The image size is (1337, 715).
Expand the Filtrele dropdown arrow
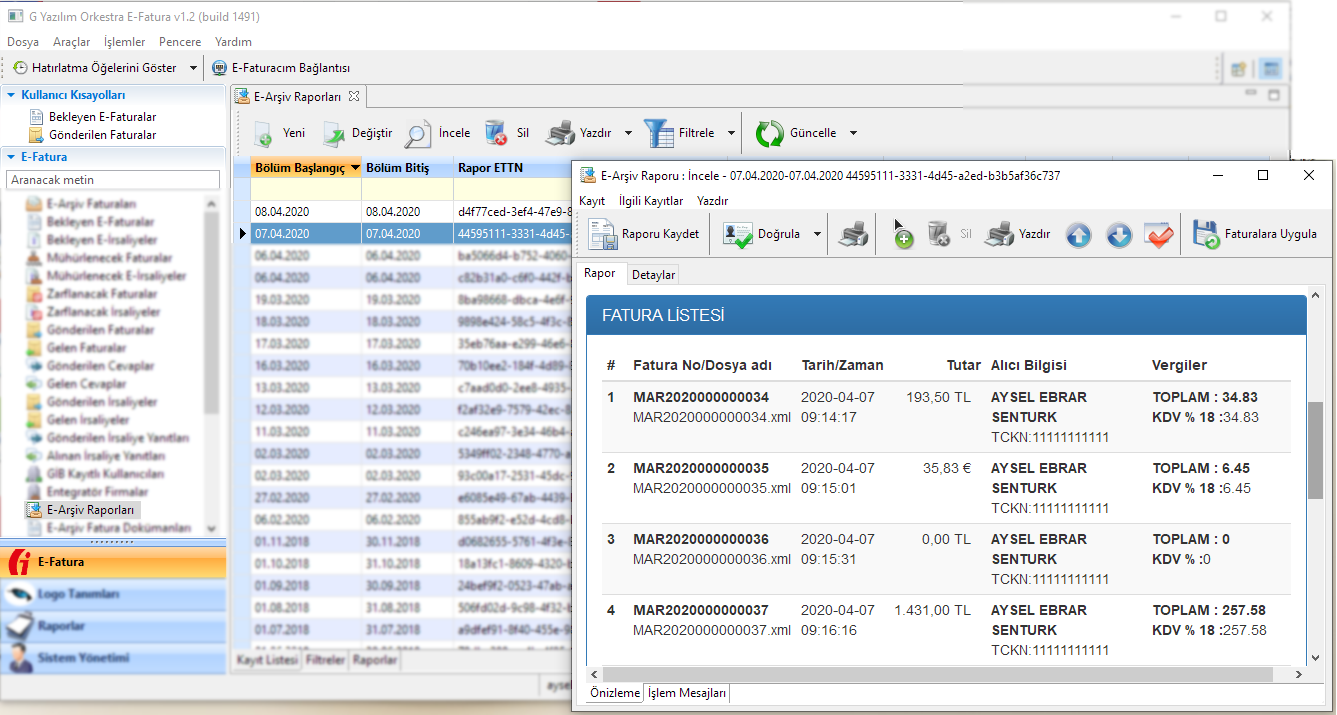coord(731,133)
